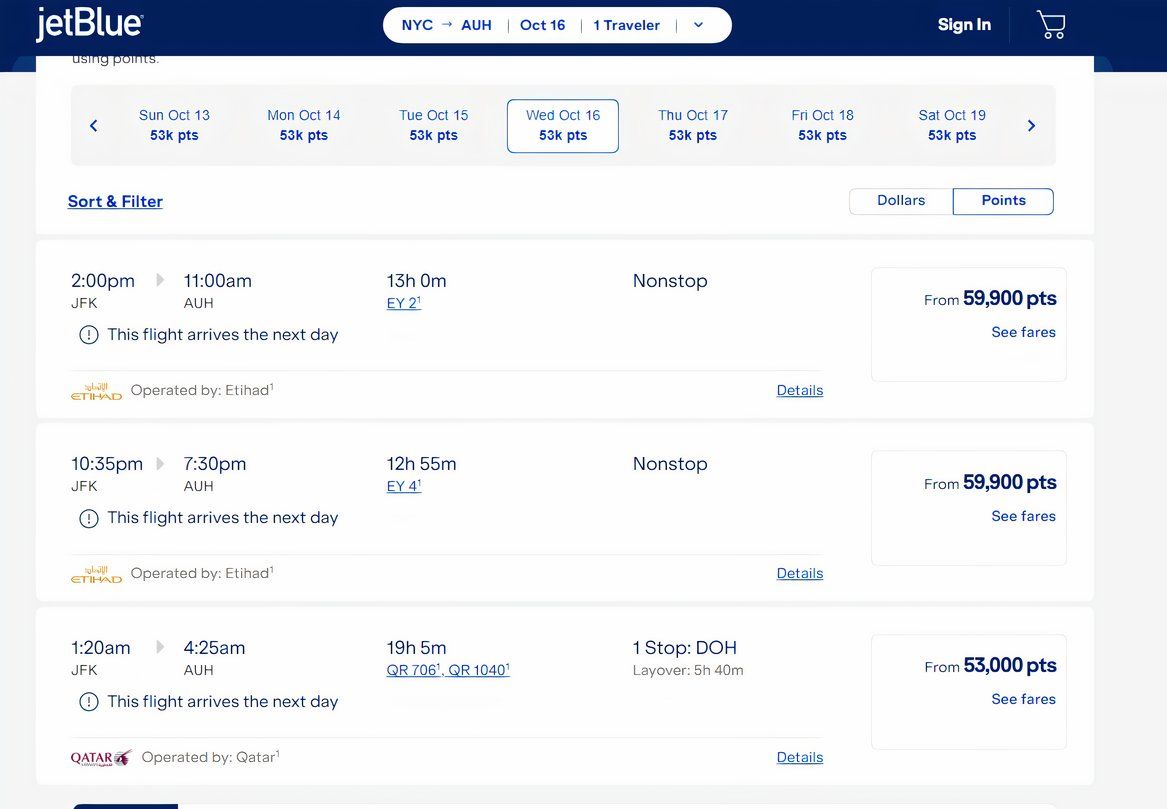1167x809 pixels.
Task: Click the Qatar Airways logo on last flight
Action: 101,758
